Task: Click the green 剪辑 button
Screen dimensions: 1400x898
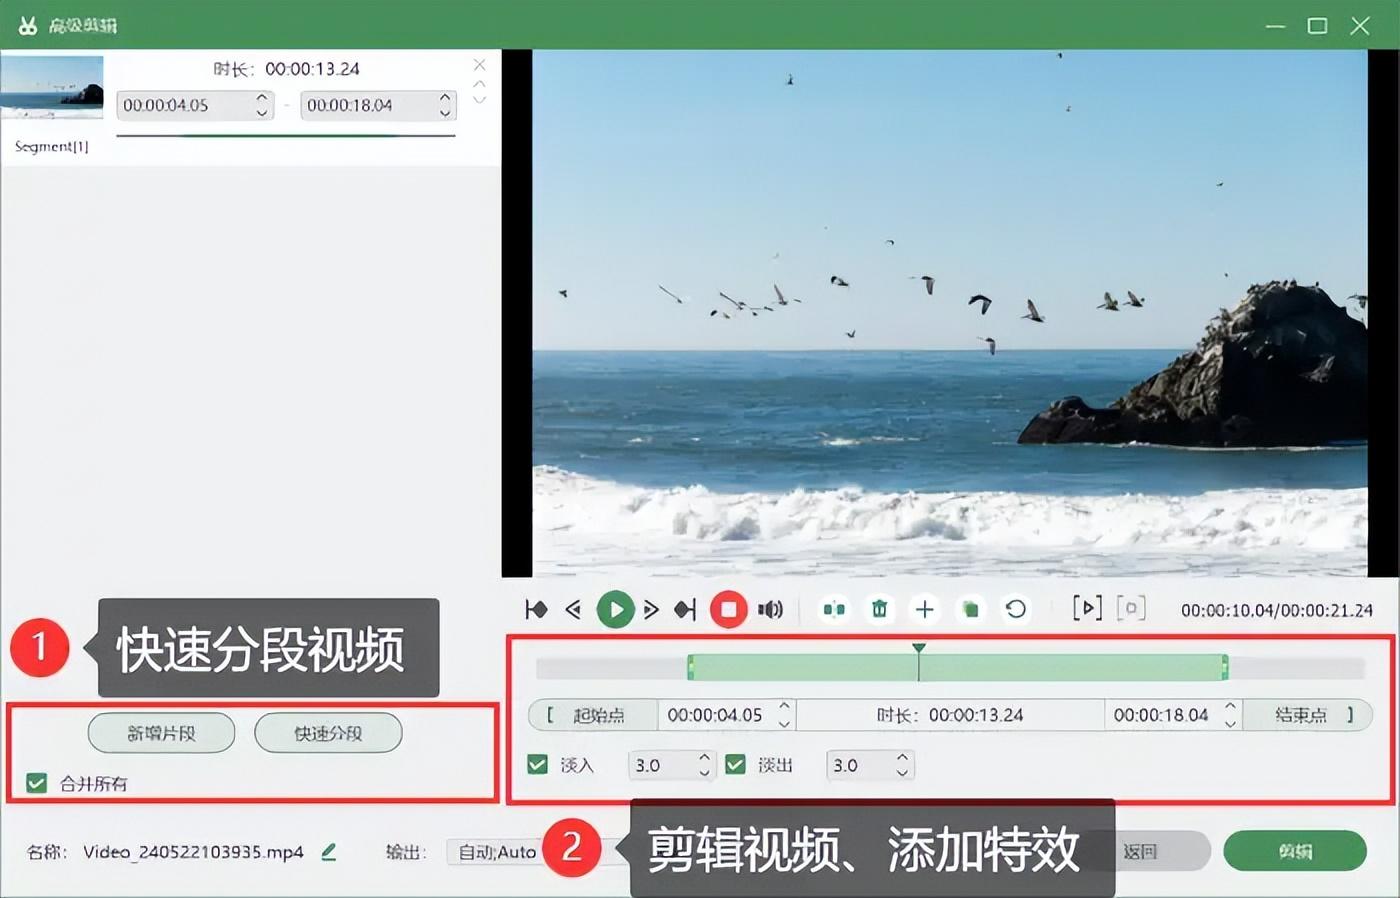Action: 1295,851
